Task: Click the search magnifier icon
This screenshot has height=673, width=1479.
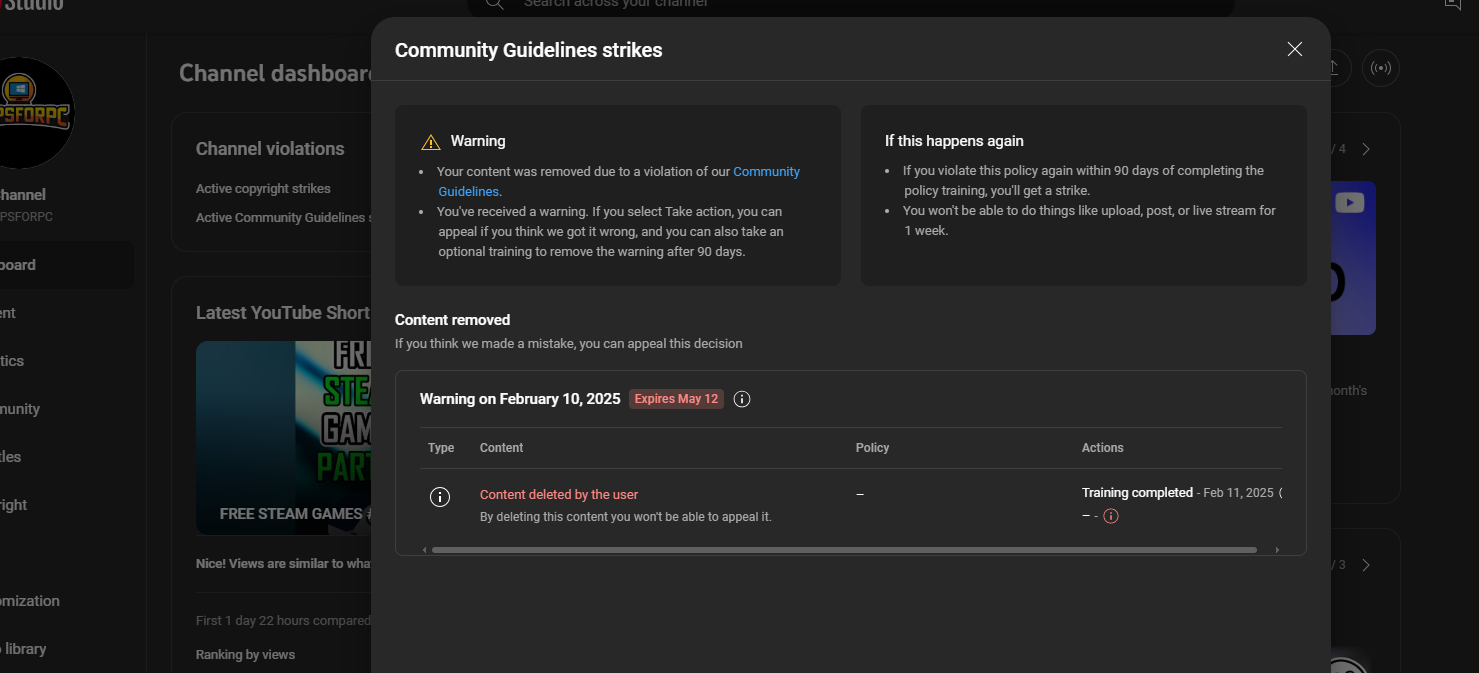Action: tap(494, 4)
